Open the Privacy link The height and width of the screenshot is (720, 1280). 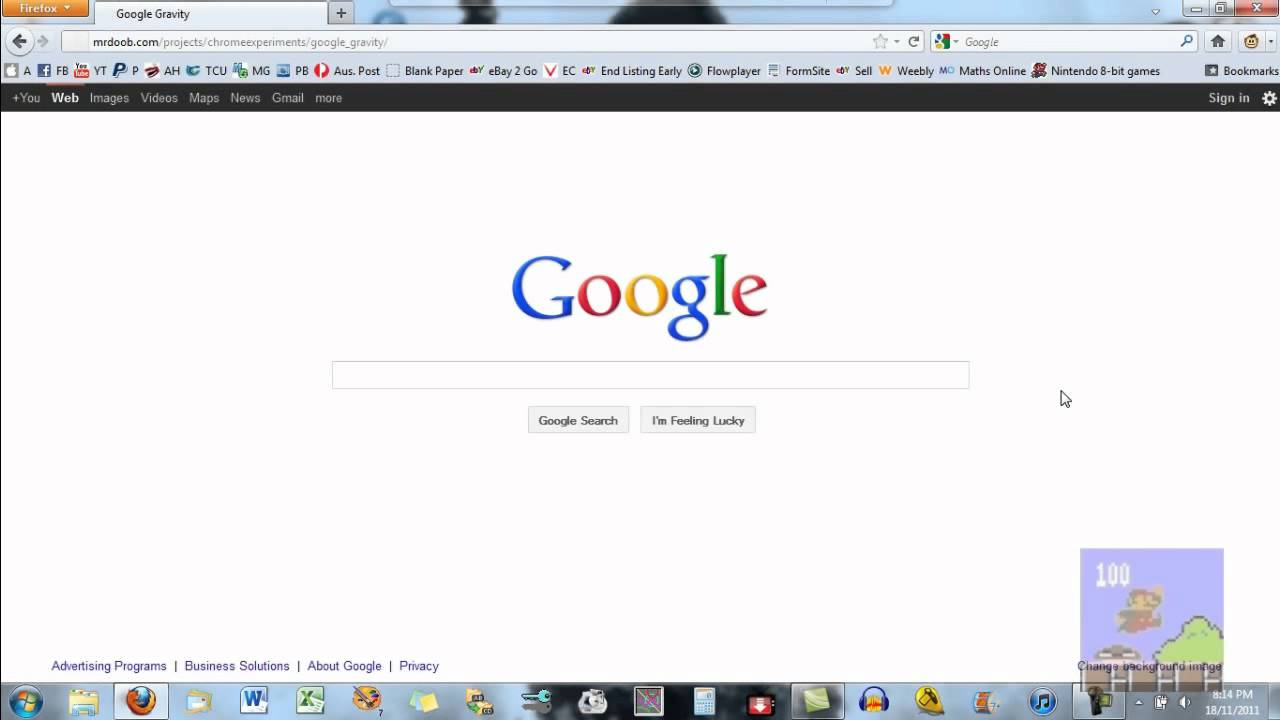[x=419, y=666]
